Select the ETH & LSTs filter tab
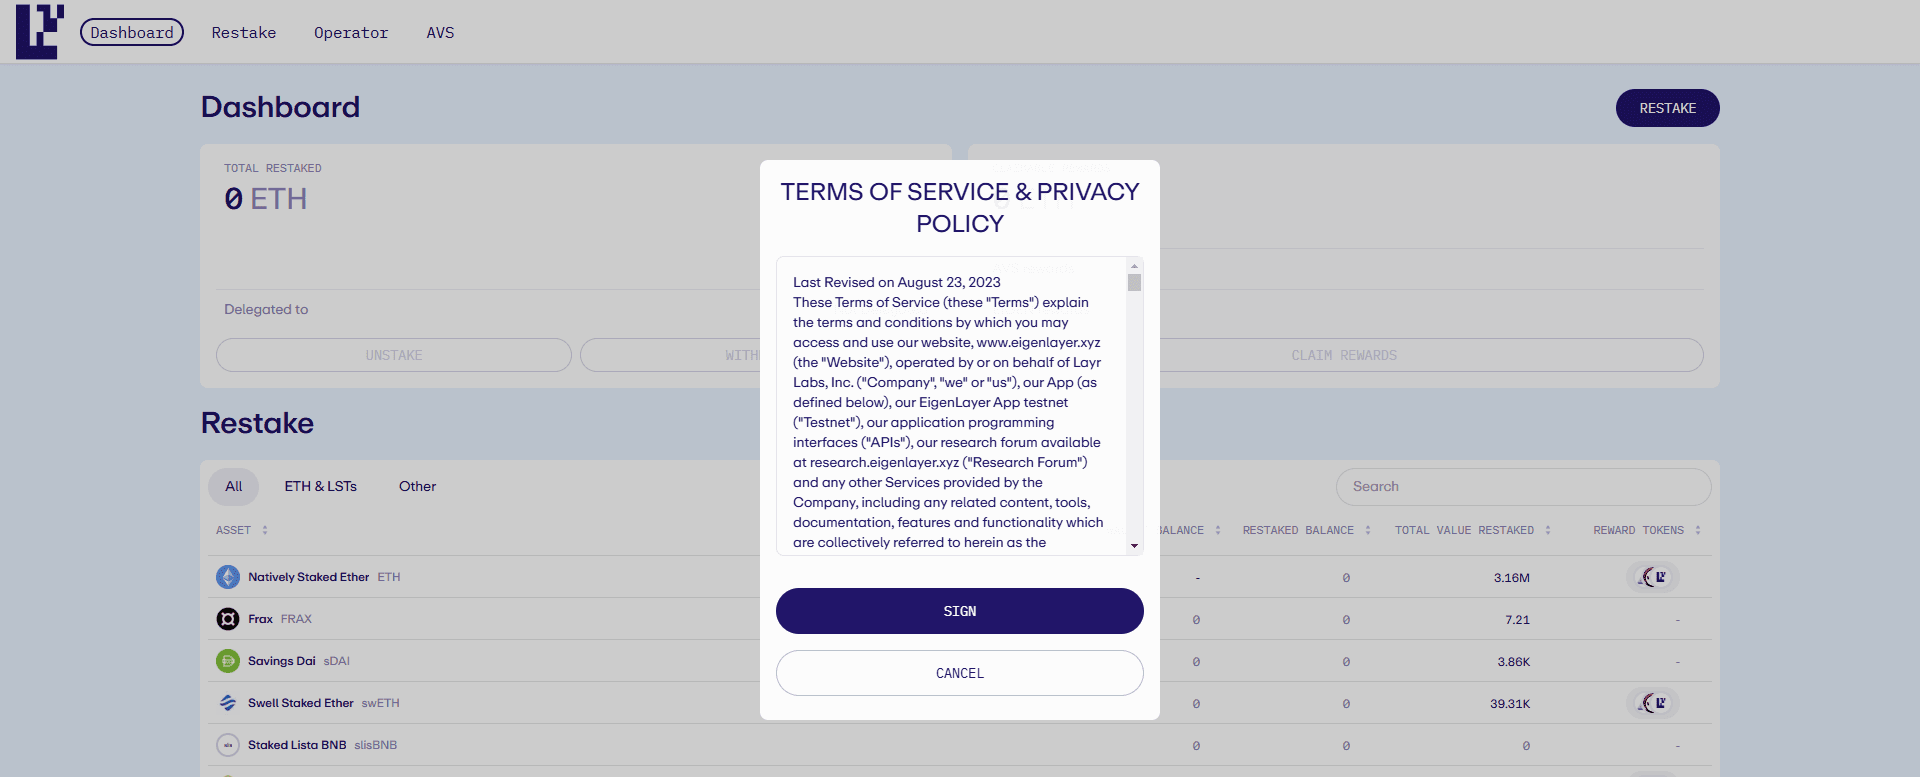Viewport: 1920px width, 777px height. 321,487
